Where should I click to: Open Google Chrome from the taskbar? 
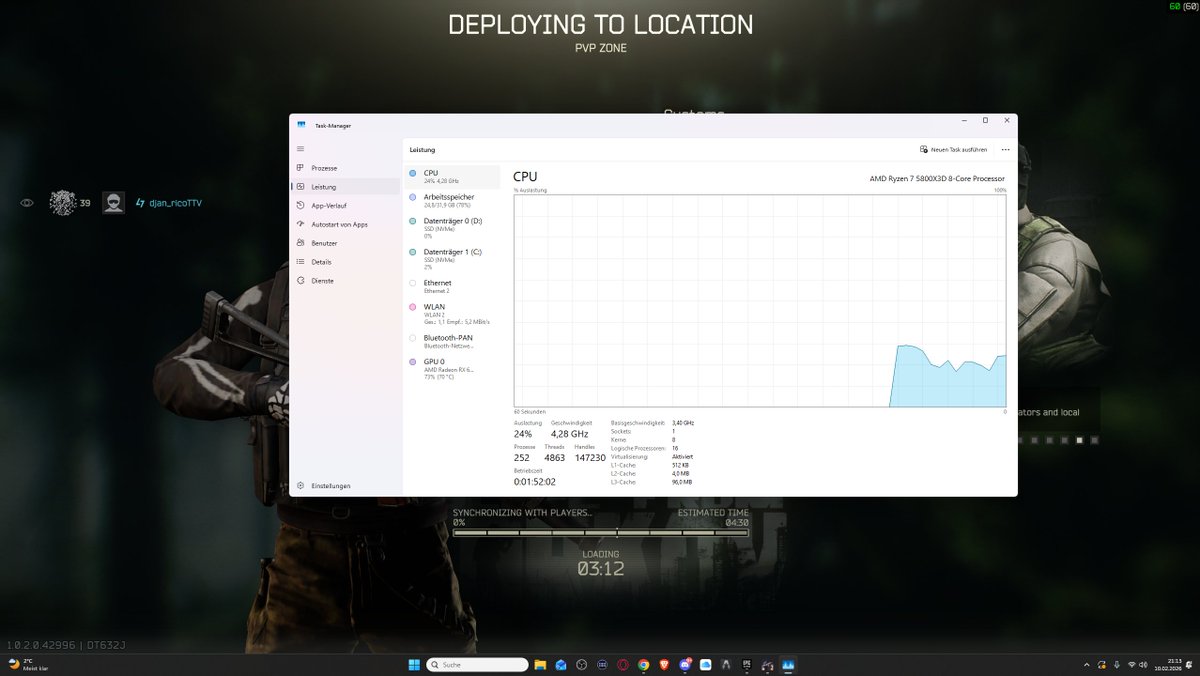click(643, 664)
